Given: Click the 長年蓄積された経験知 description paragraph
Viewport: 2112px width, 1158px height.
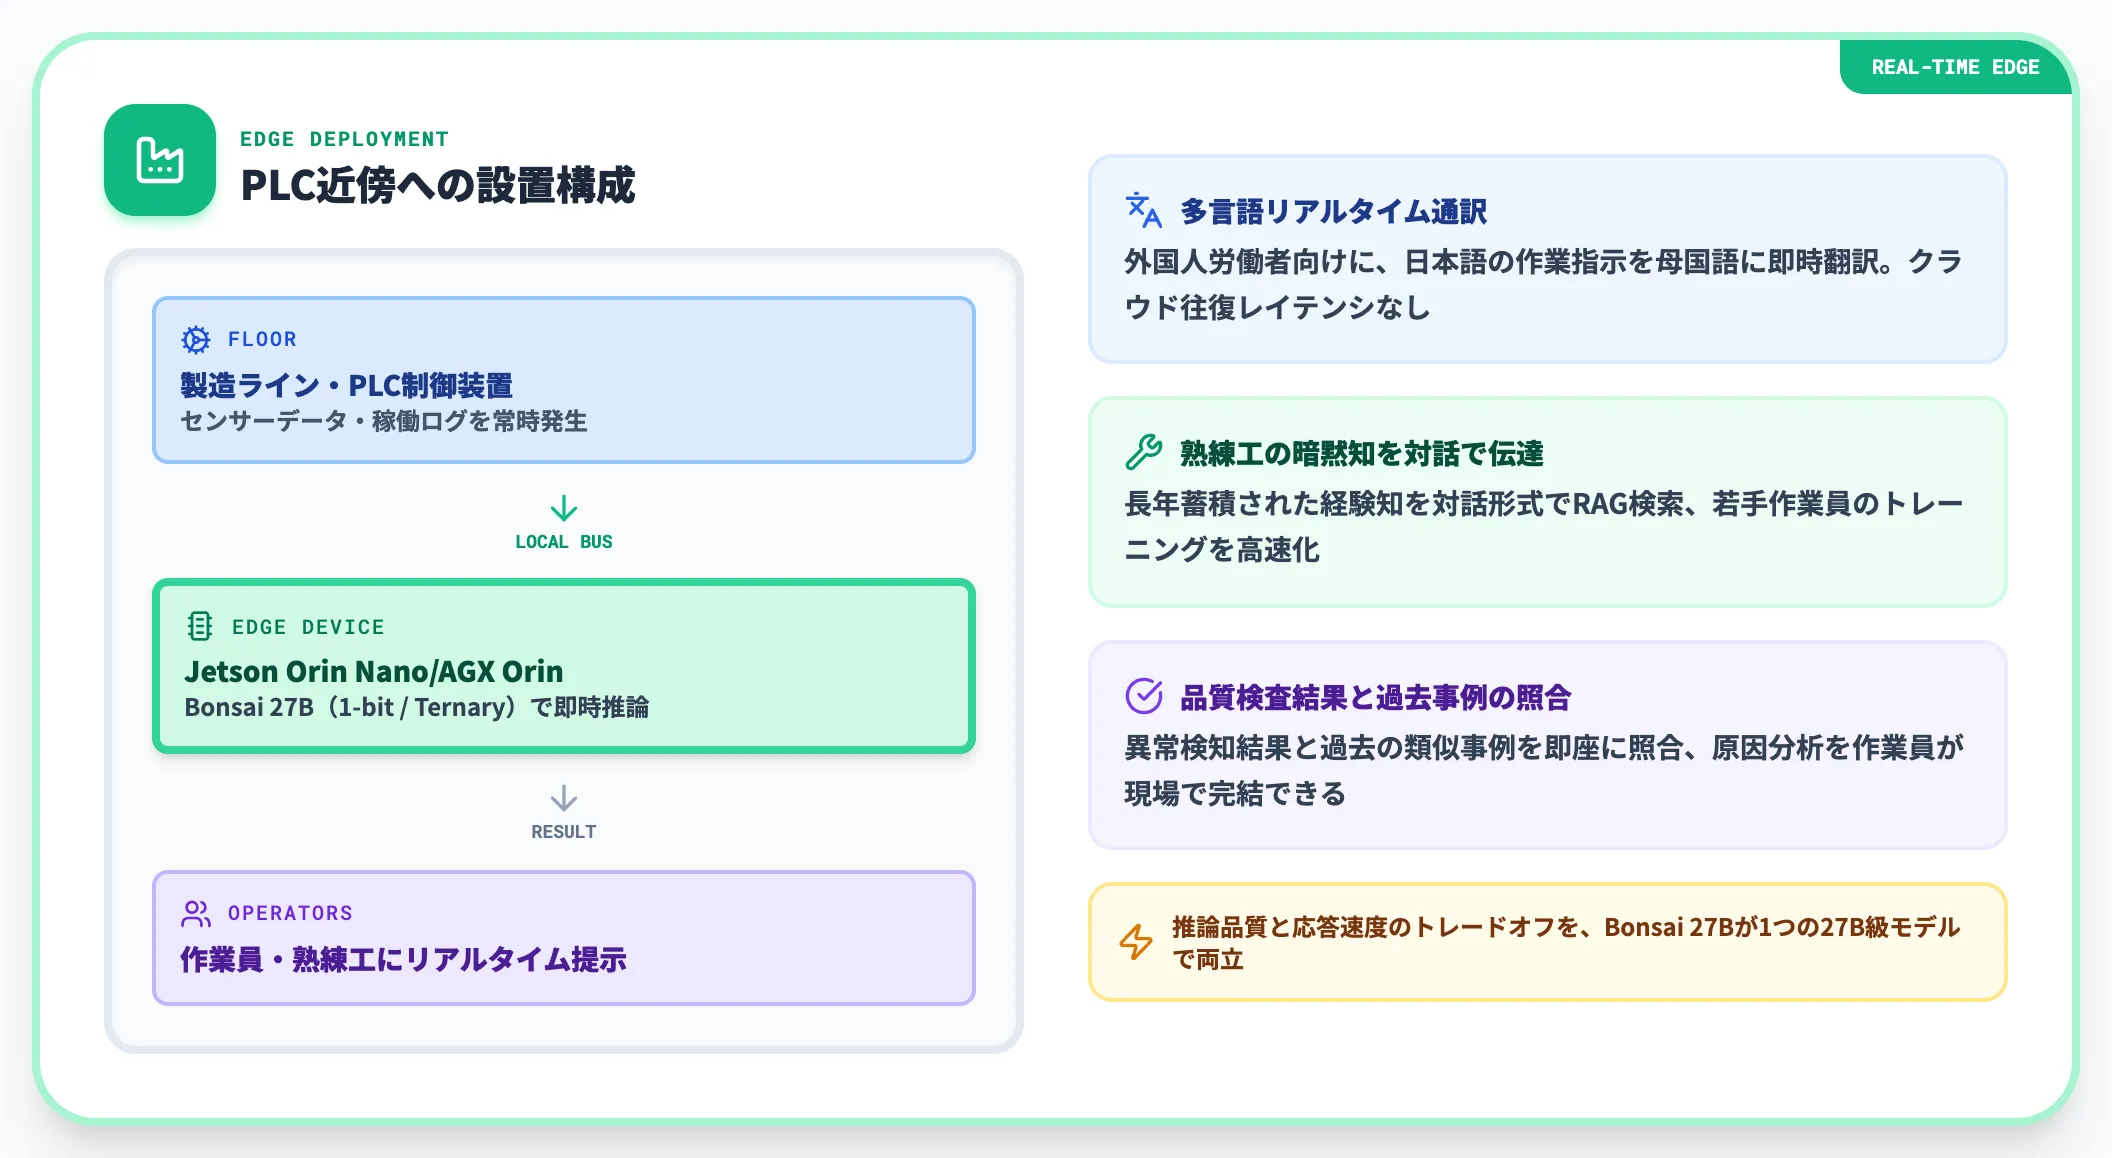Looking at the screenshot, I should [x=1543, y=526].
